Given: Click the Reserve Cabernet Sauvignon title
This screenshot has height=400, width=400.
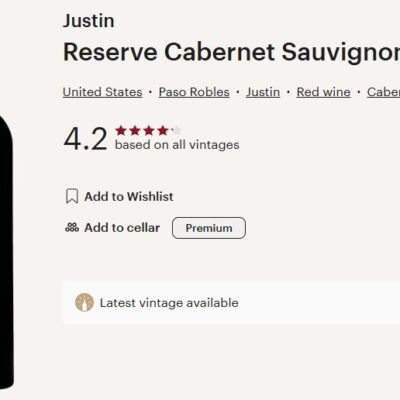Looking at the screenshot, I should [x=231, y=52].
